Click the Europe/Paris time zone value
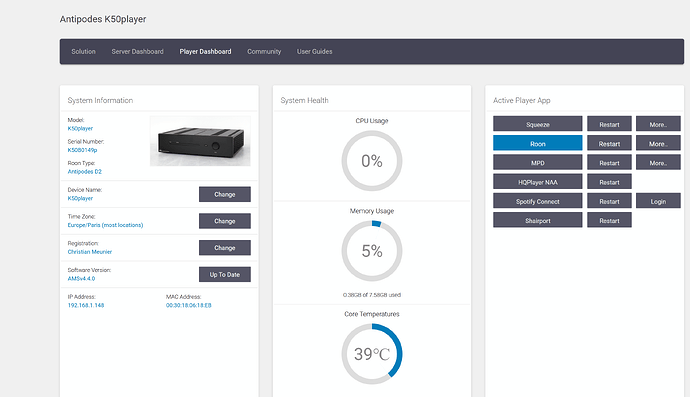690x397 pixels. pyautogui.click(x=105, y=225)
